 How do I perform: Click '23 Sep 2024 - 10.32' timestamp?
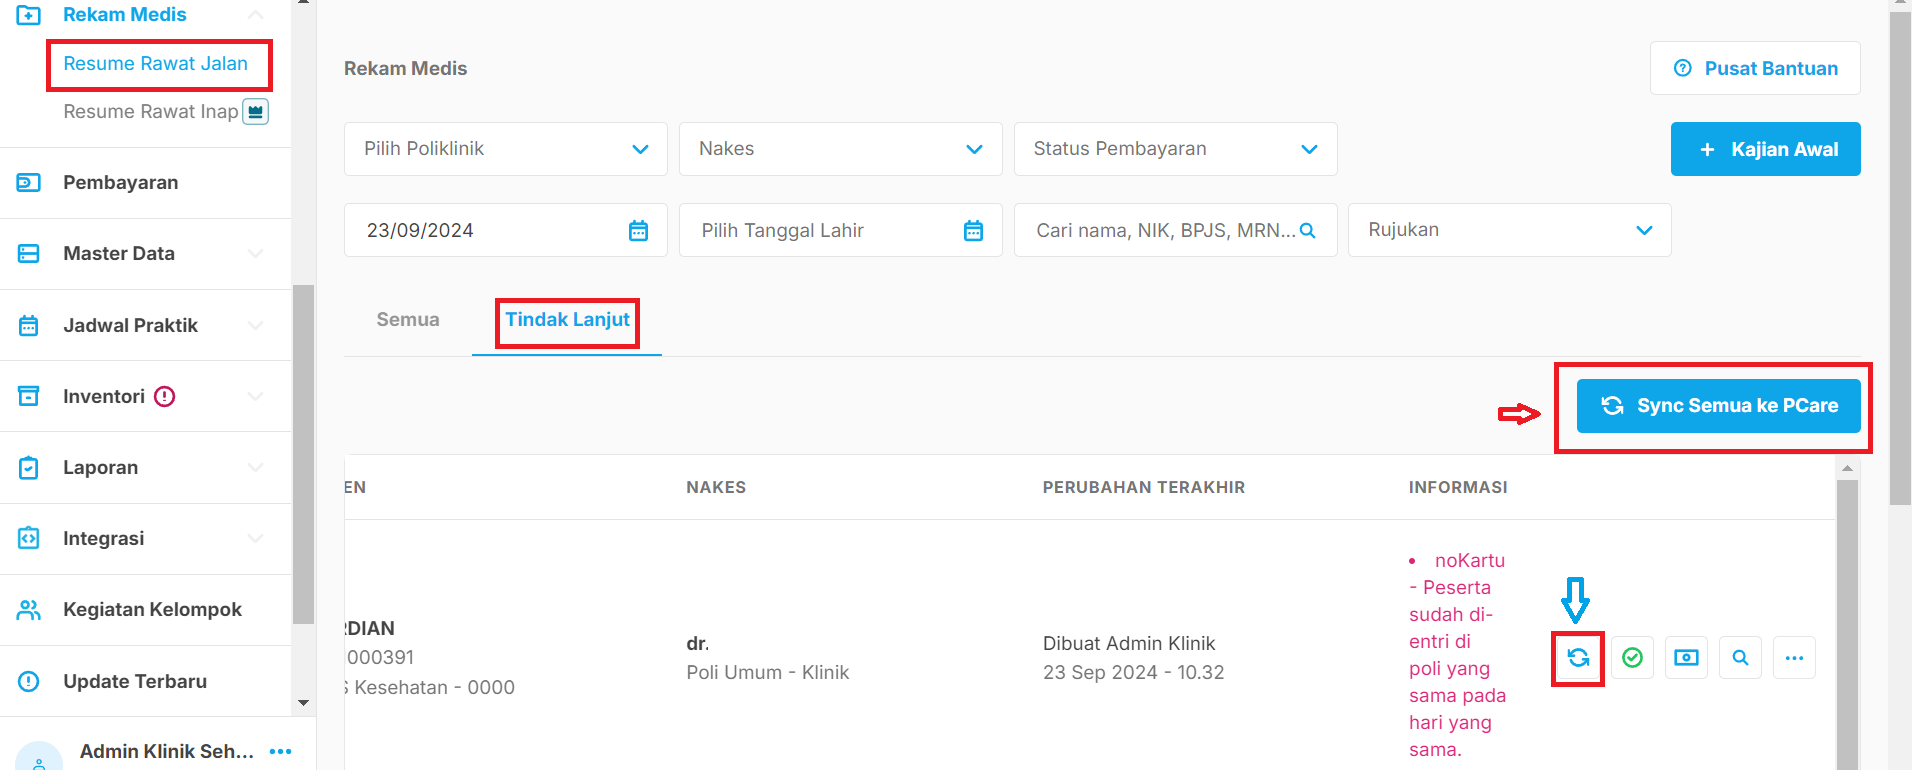coord(1134,673)
